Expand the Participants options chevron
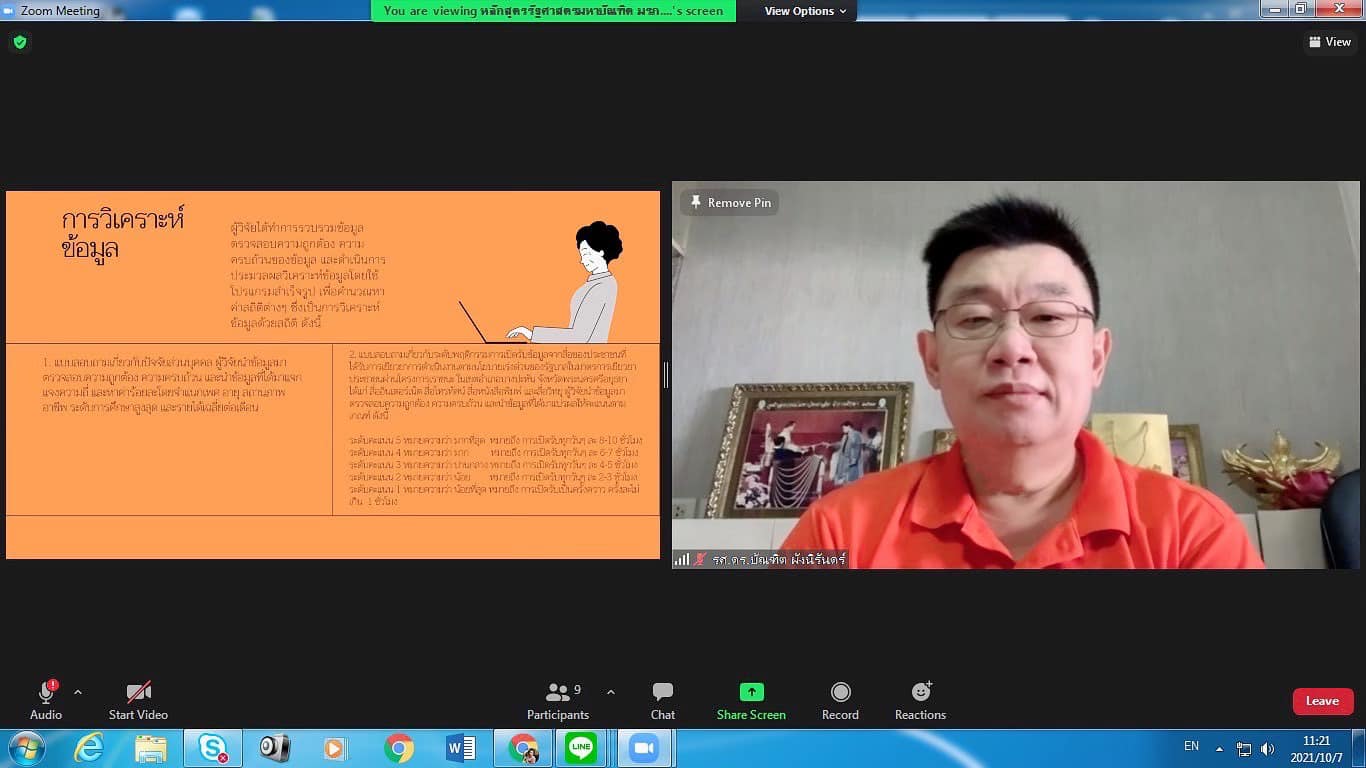 (611, 692)
